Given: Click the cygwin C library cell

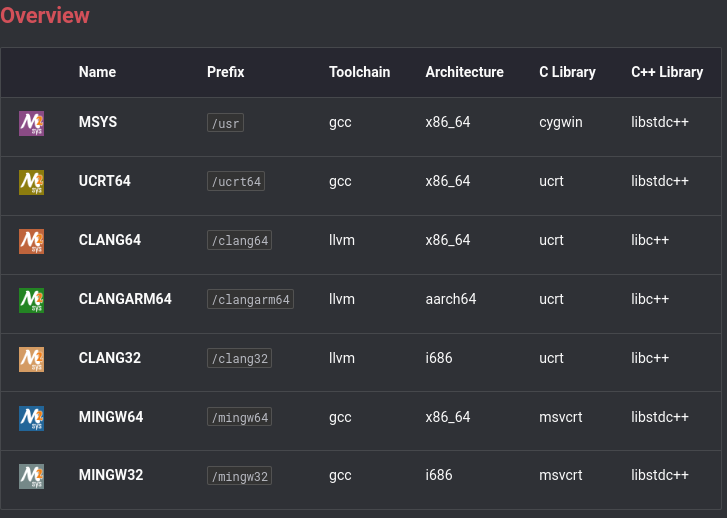Looking at the screenshot, I should tap(560, 122).
